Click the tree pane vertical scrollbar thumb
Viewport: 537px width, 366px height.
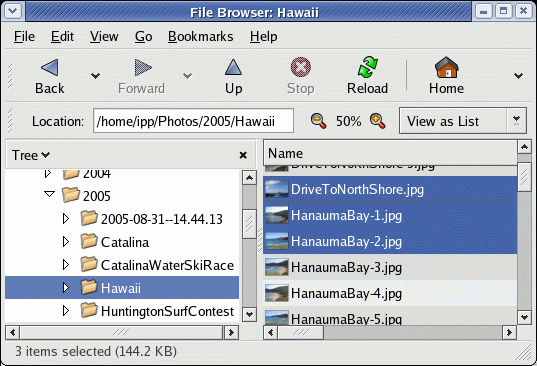(249, 224)
